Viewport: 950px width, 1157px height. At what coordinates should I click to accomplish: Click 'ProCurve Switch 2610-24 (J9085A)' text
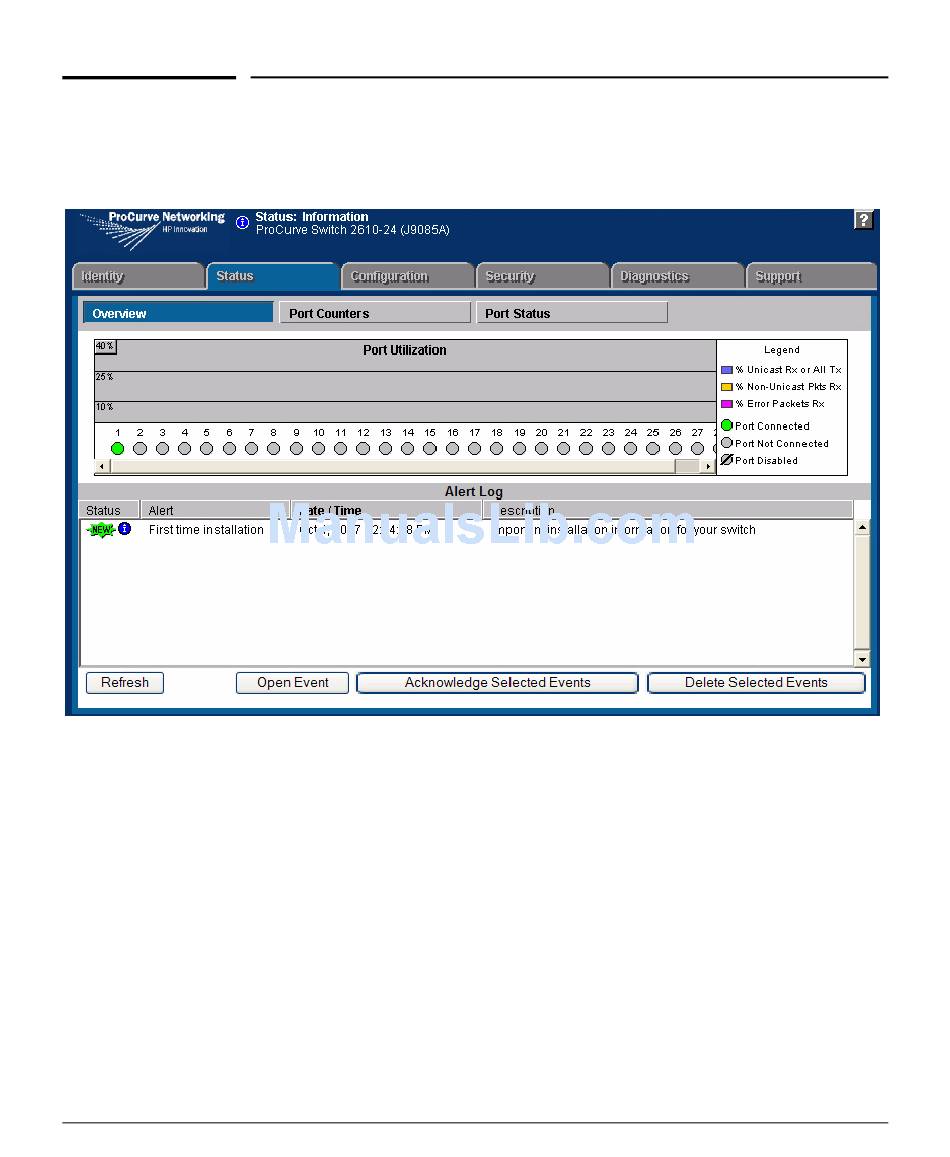point(353,230)
